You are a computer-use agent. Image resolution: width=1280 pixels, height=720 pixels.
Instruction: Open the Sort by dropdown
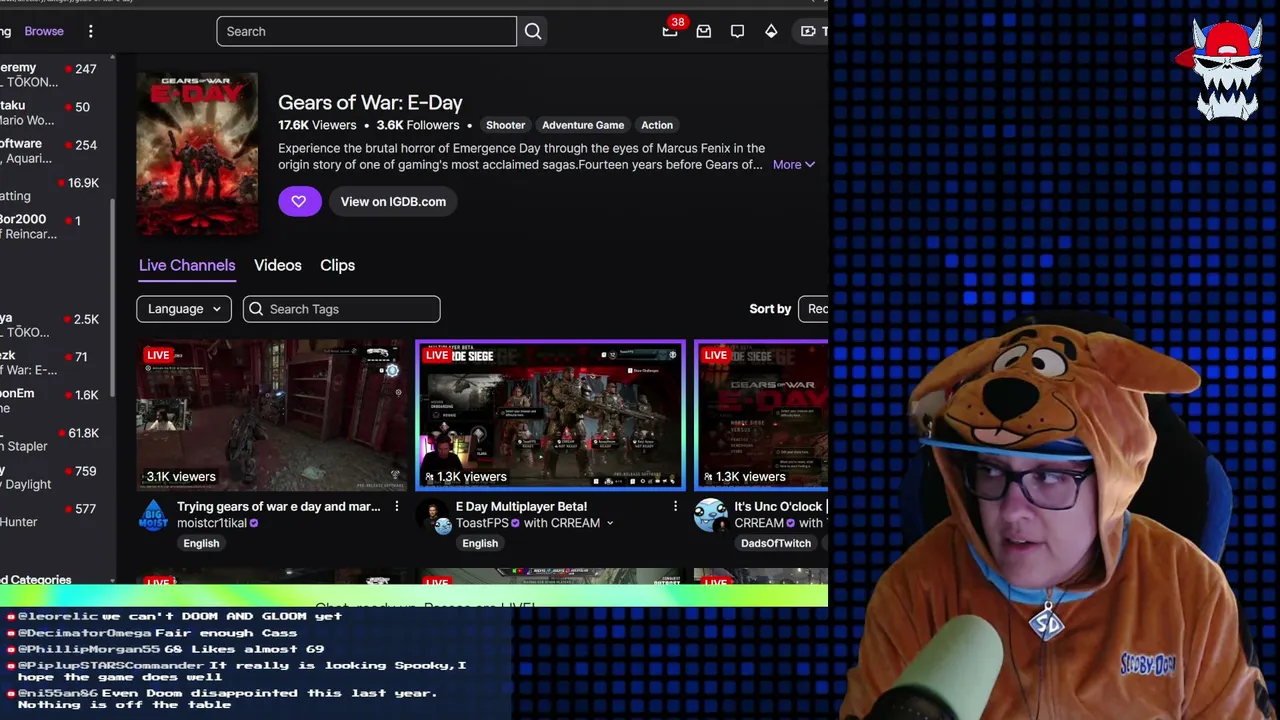click(813, 309)
